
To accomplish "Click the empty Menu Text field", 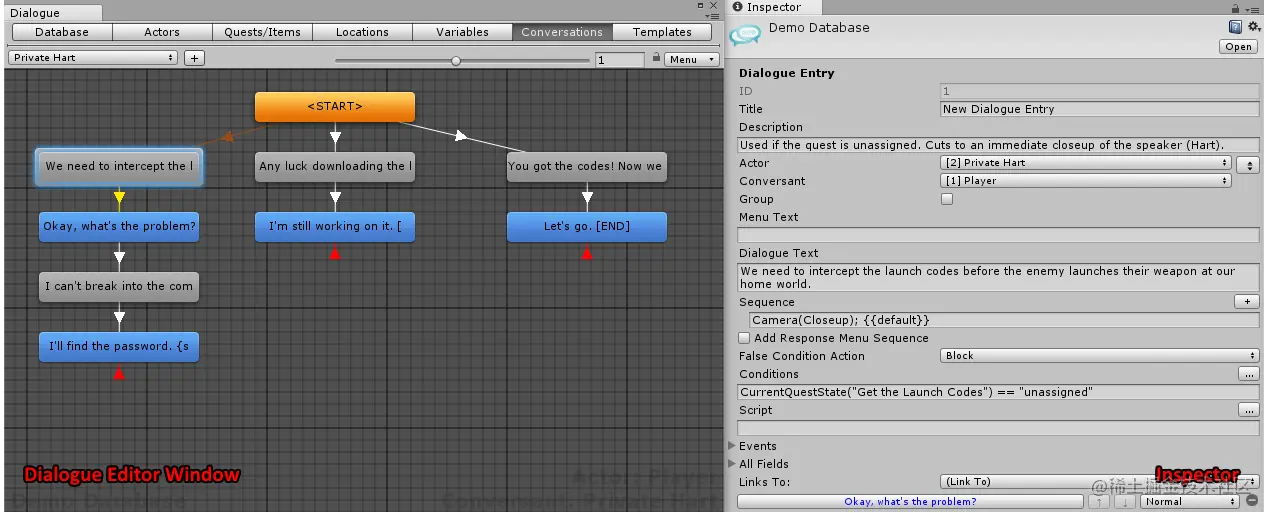I will (998, 235).
